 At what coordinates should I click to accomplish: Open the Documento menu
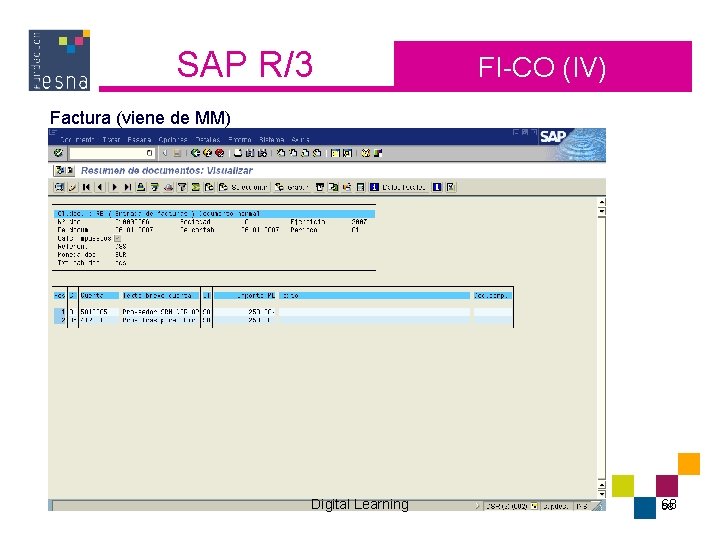[77, 139]
